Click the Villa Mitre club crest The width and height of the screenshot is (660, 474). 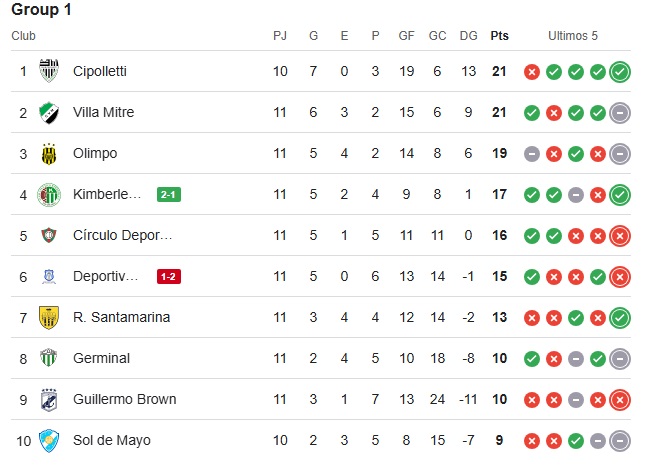[x=49, y=112]
